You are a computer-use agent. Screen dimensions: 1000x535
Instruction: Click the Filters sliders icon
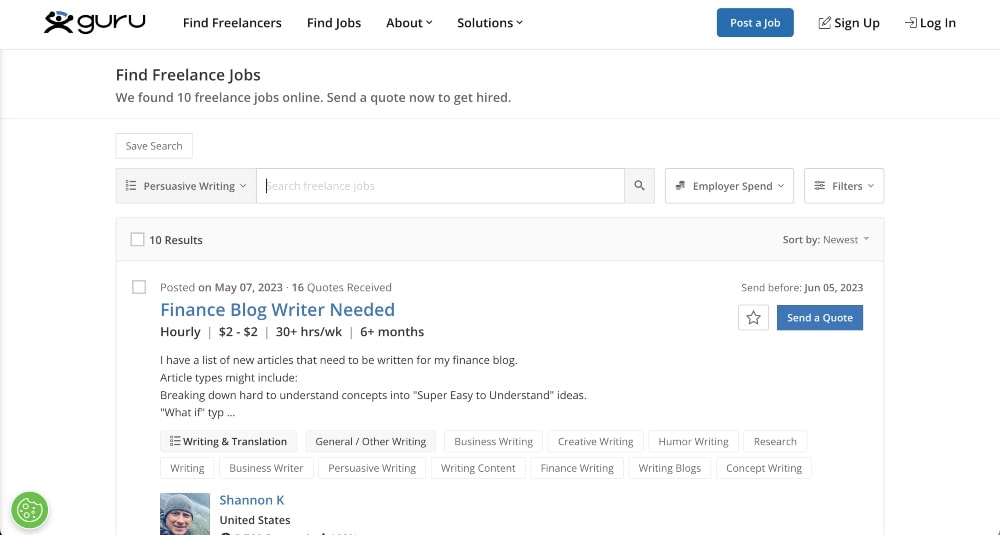[819, 186]
